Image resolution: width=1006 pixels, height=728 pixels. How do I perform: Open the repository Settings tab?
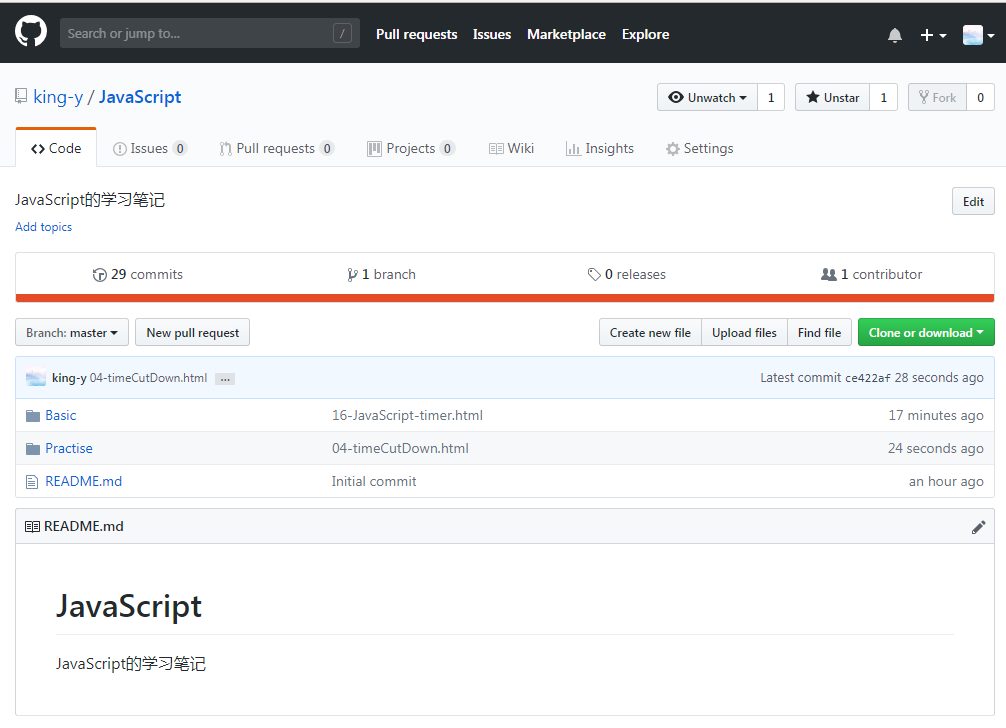pyautogui.click(x=699, y=149)
